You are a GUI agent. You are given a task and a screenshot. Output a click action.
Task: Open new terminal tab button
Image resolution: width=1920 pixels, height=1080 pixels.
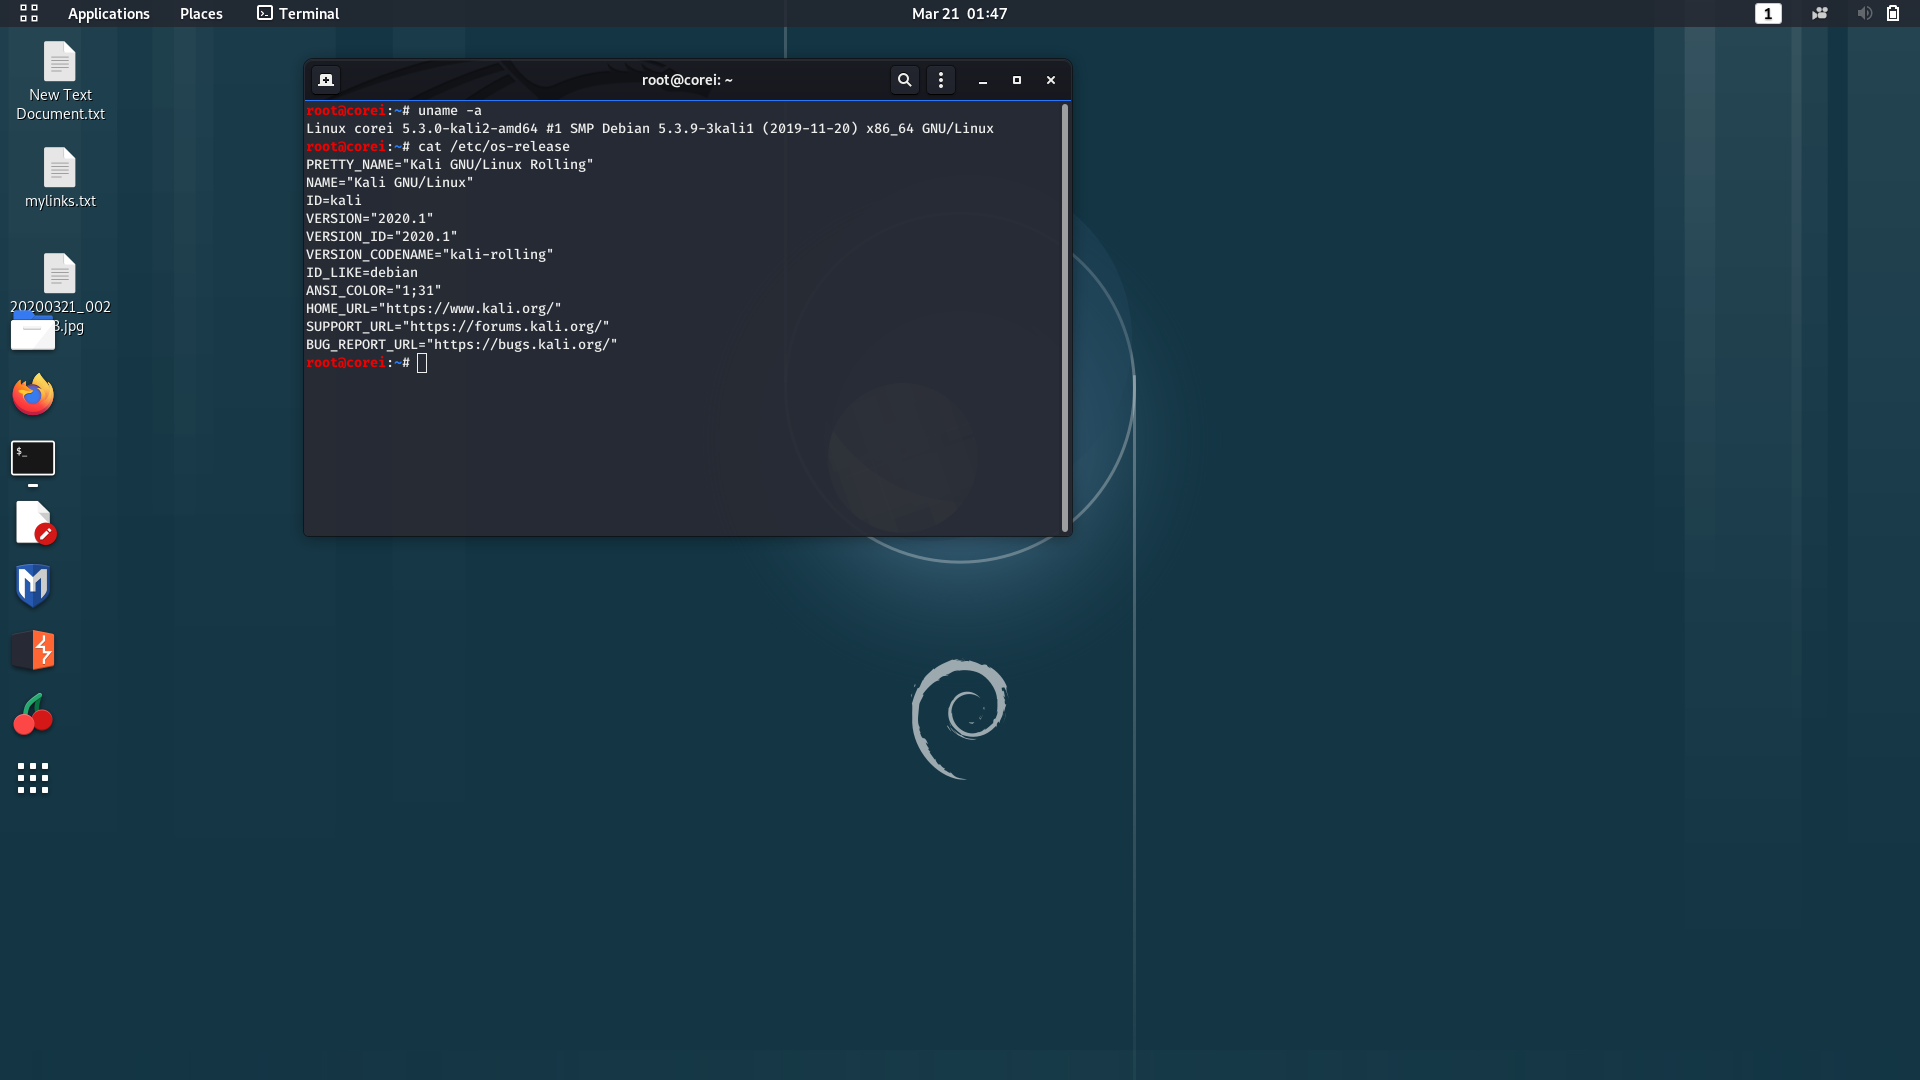[x=326, y=80]
